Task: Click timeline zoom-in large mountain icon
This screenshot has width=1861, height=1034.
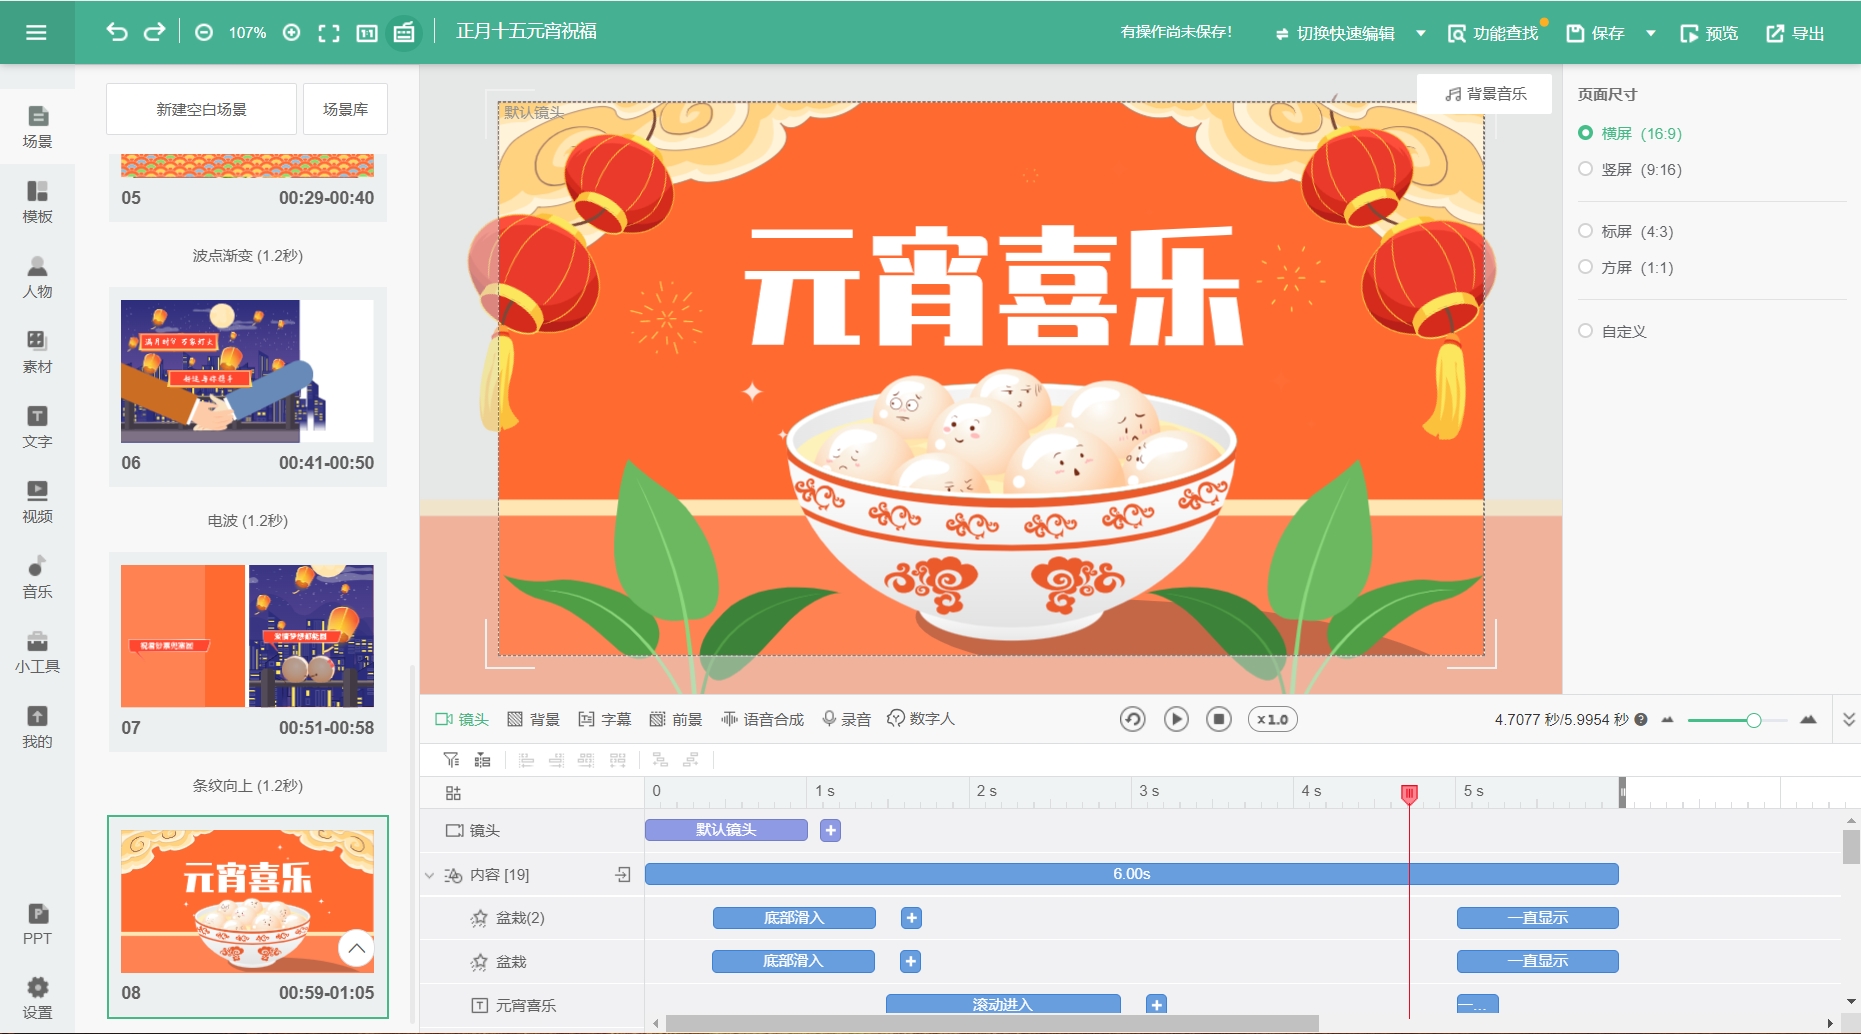Action: pos(1808,719)
